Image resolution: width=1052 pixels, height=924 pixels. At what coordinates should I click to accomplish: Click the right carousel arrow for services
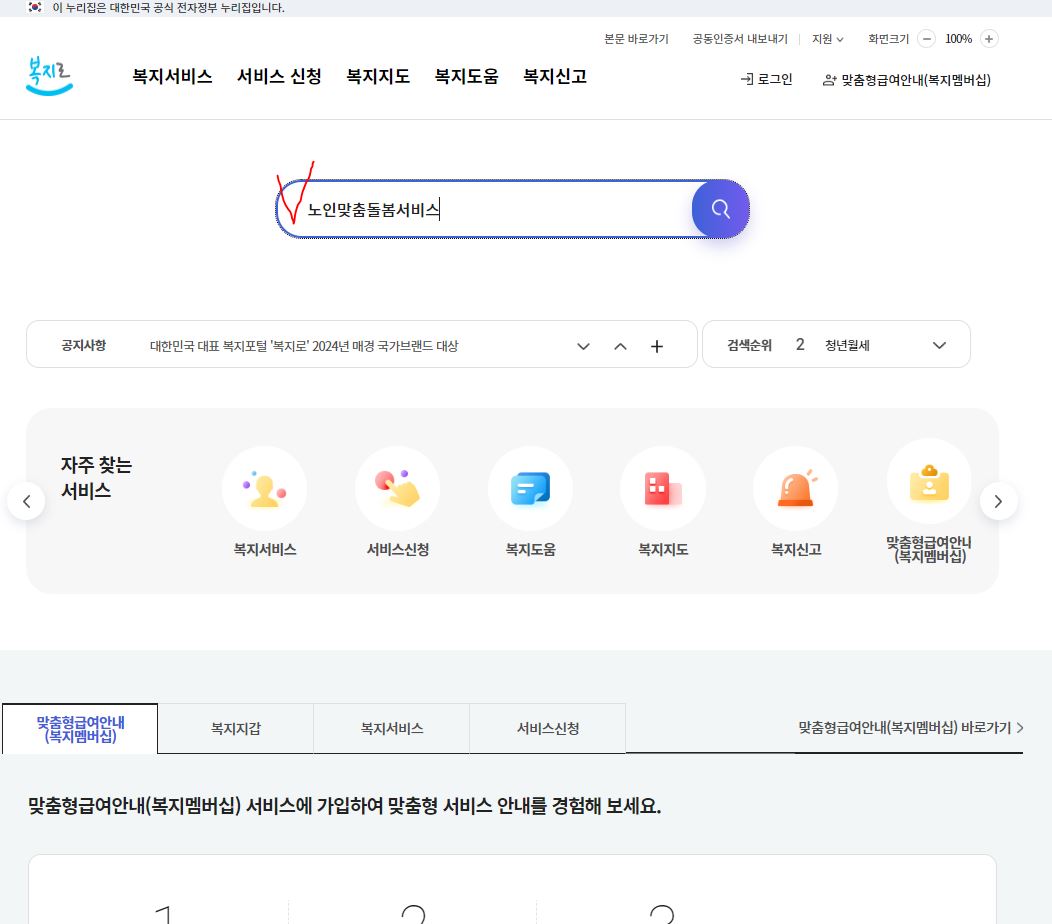pyautogui.click(x=998, y=501)
